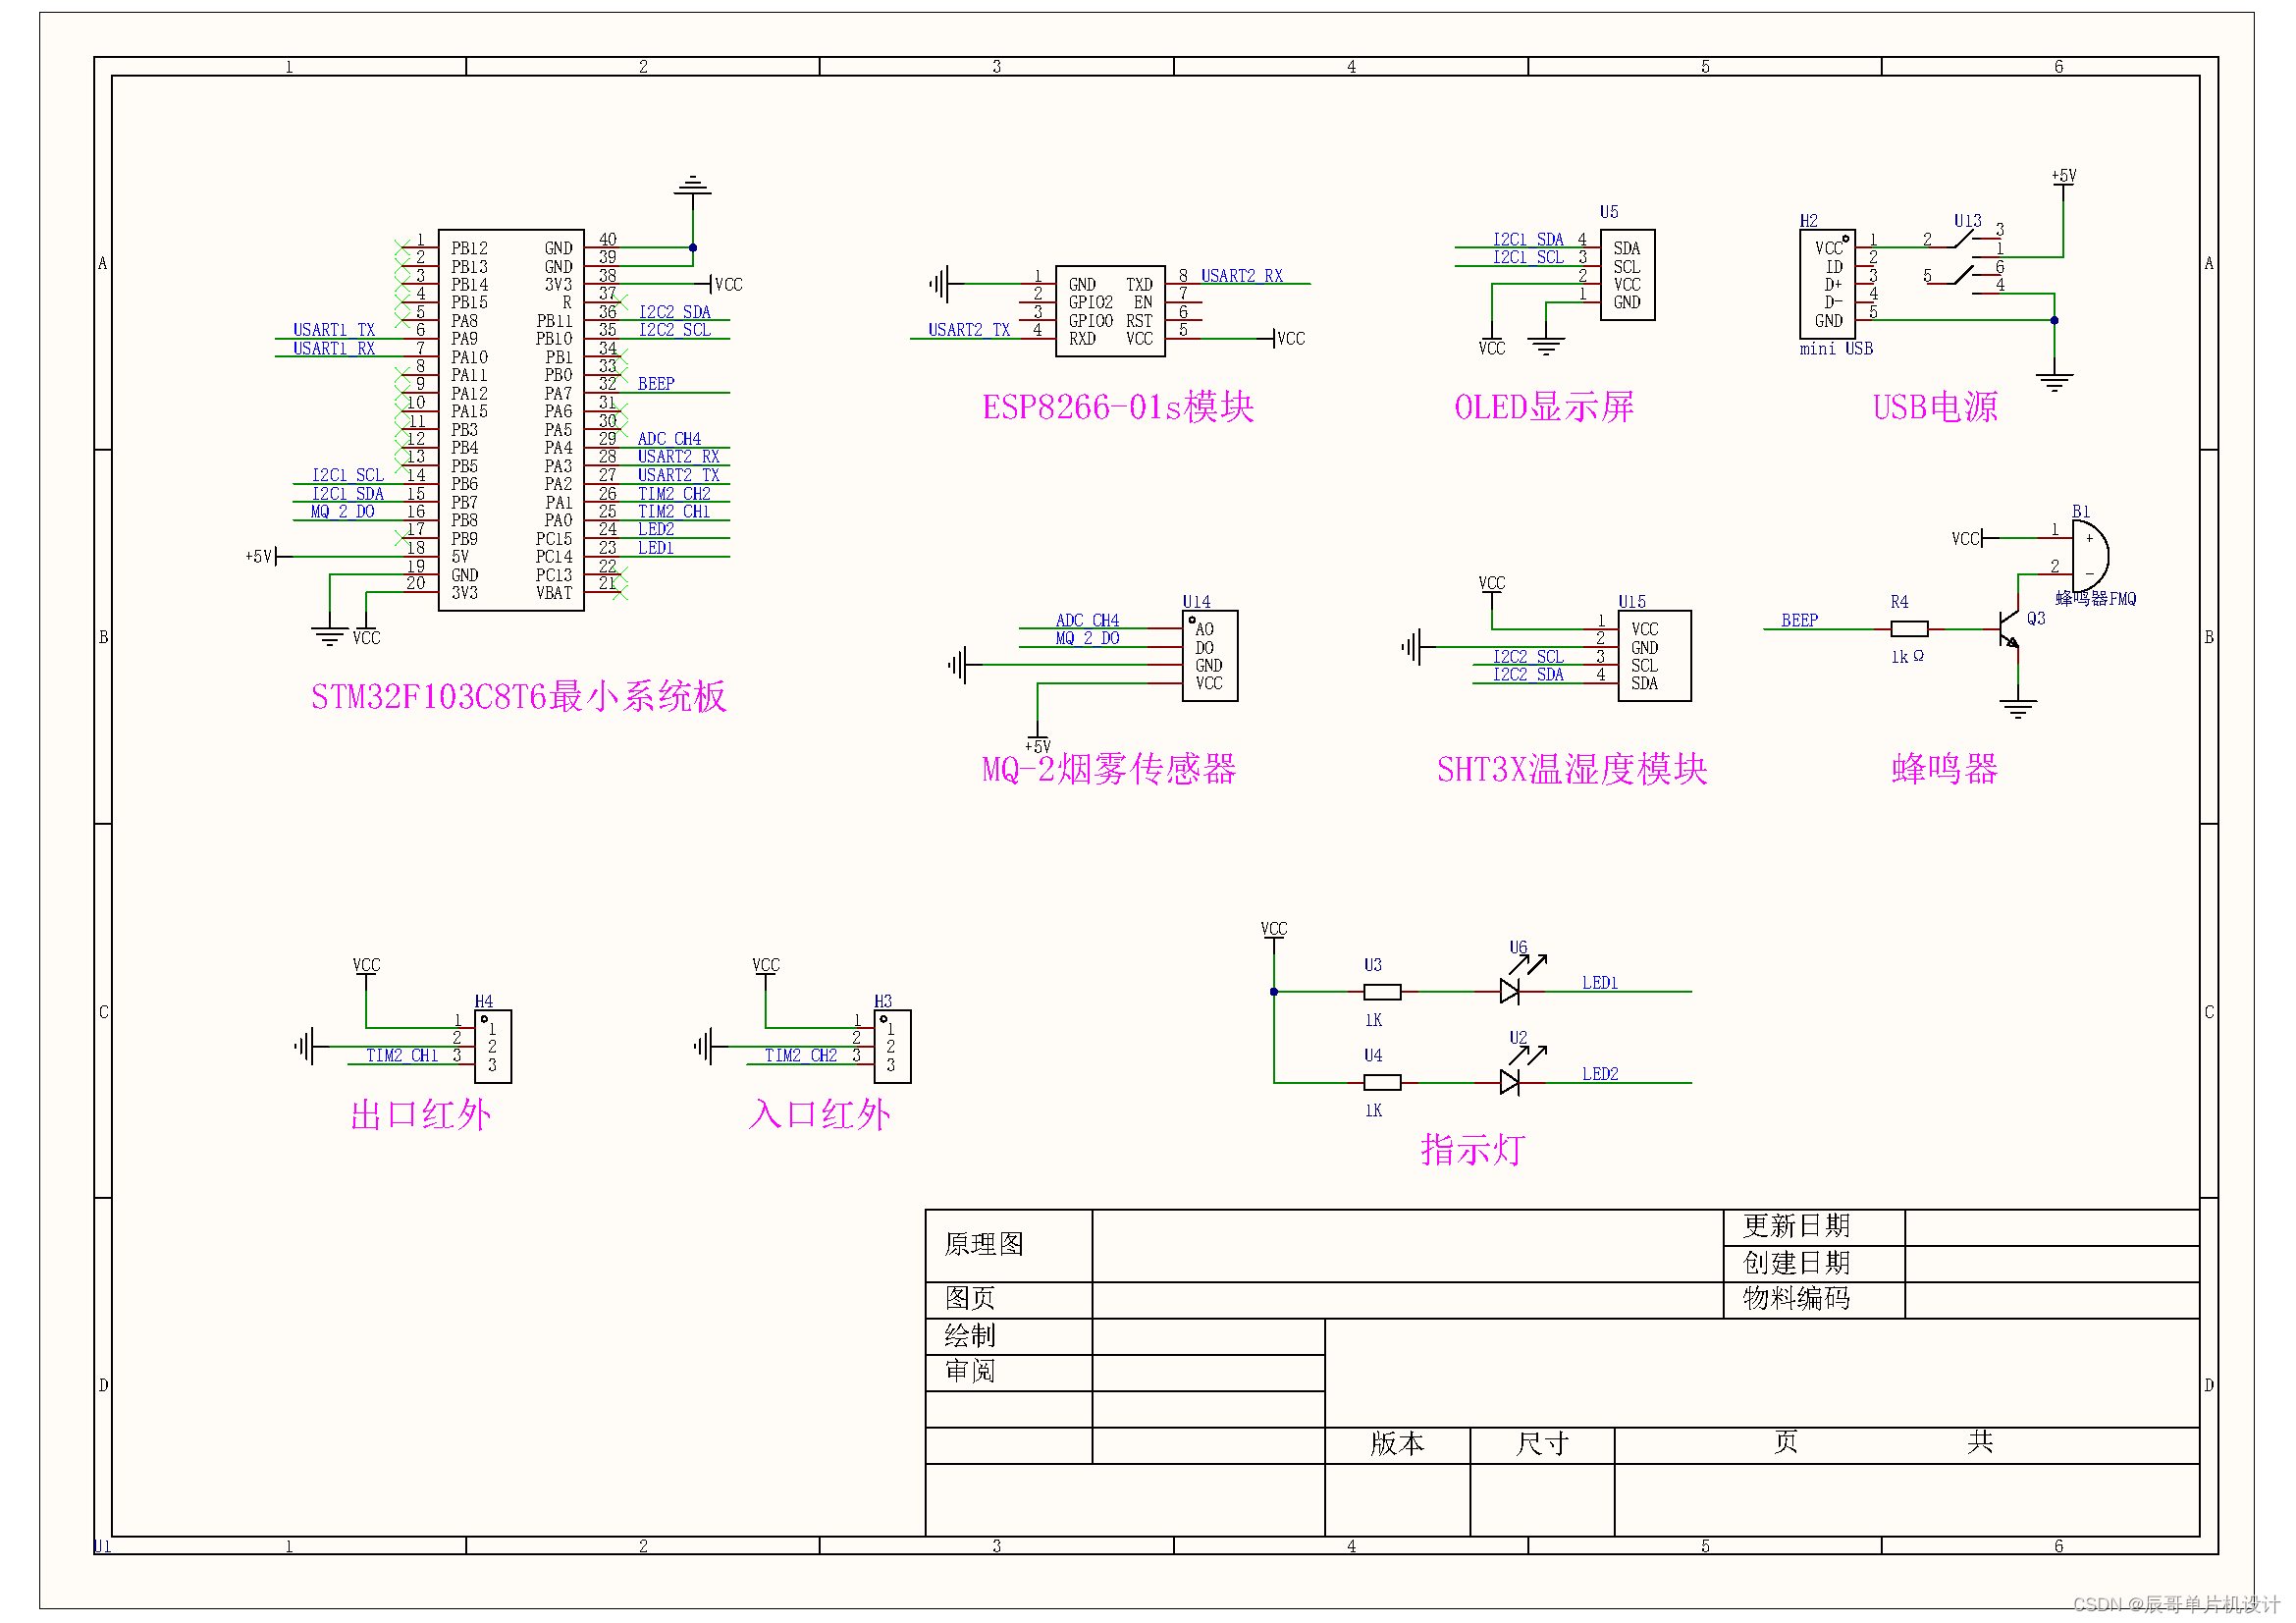Select the U2 LED diode symbol
This screenshot has width=2296, height=1623.
[x=1510, y=1082]
